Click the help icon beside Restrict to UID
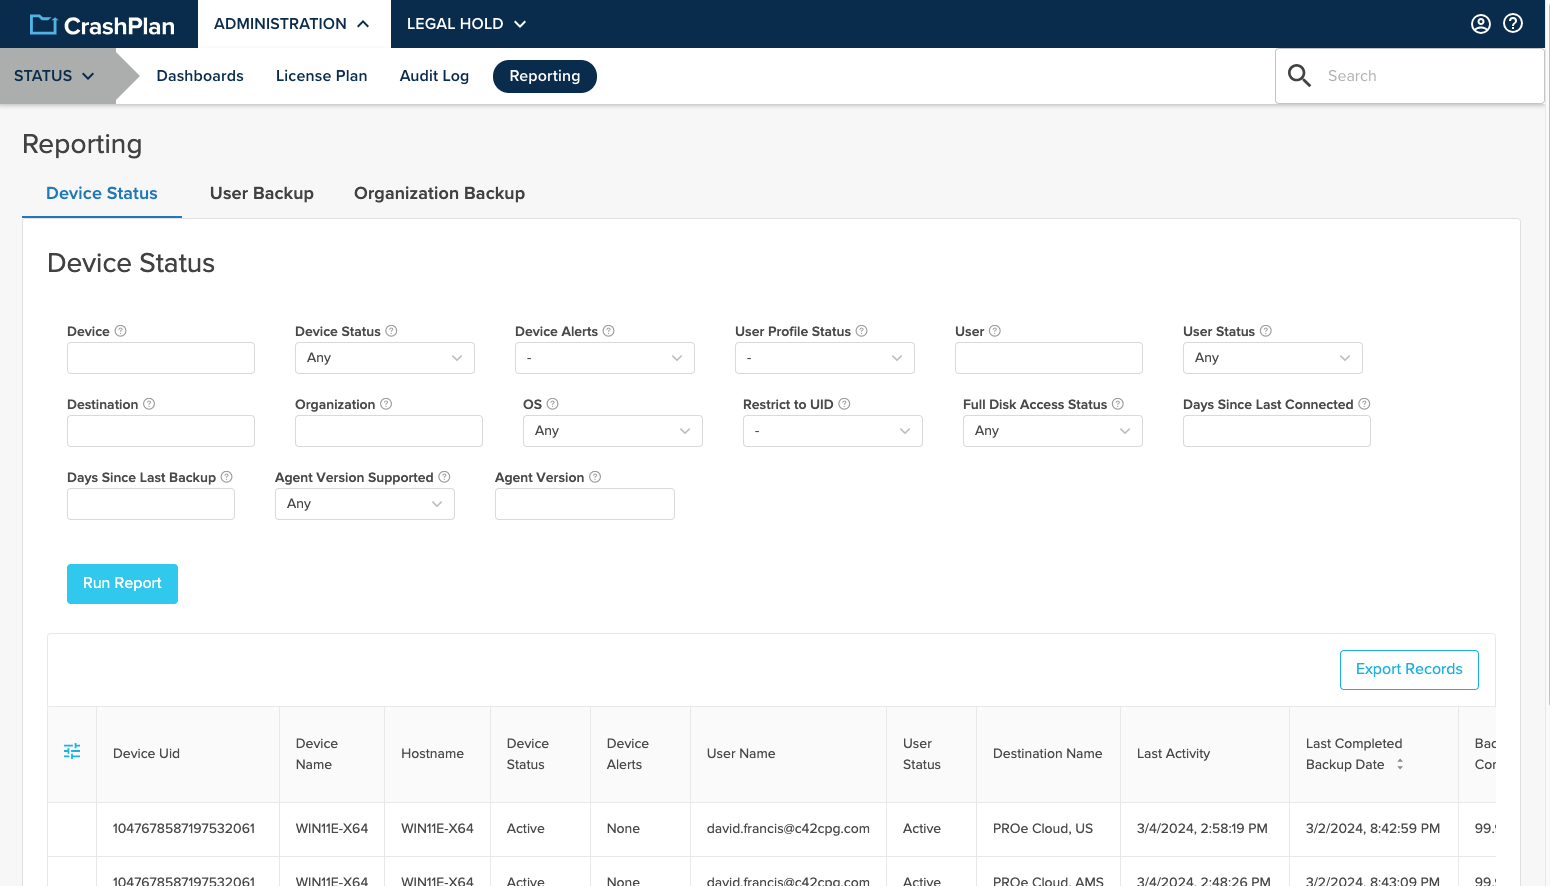This screenshot has height=886, width=1550. coord(844,404)
